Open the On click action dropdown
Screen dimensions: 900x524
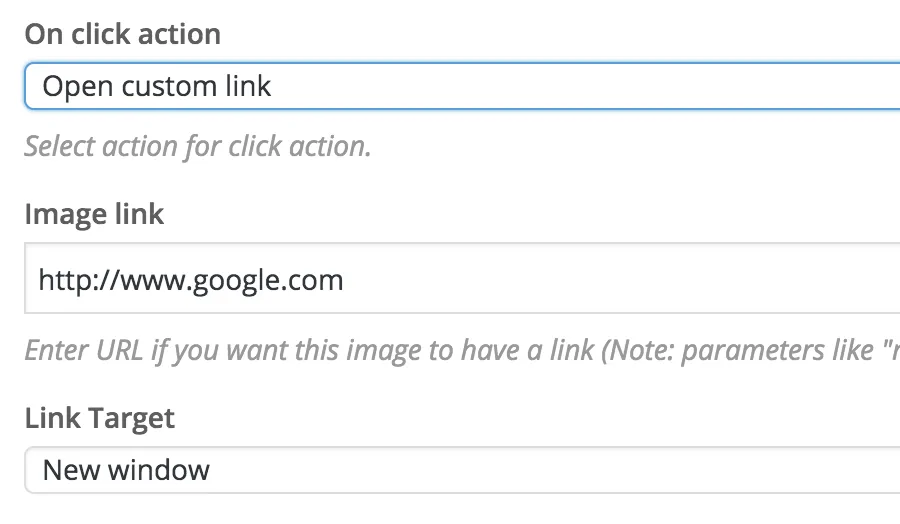tap(460, 86)
